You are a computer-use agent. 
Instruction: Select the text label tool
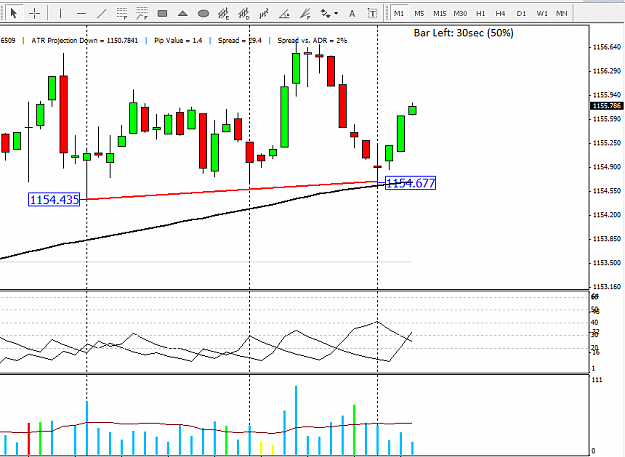(x=372, y=14)
